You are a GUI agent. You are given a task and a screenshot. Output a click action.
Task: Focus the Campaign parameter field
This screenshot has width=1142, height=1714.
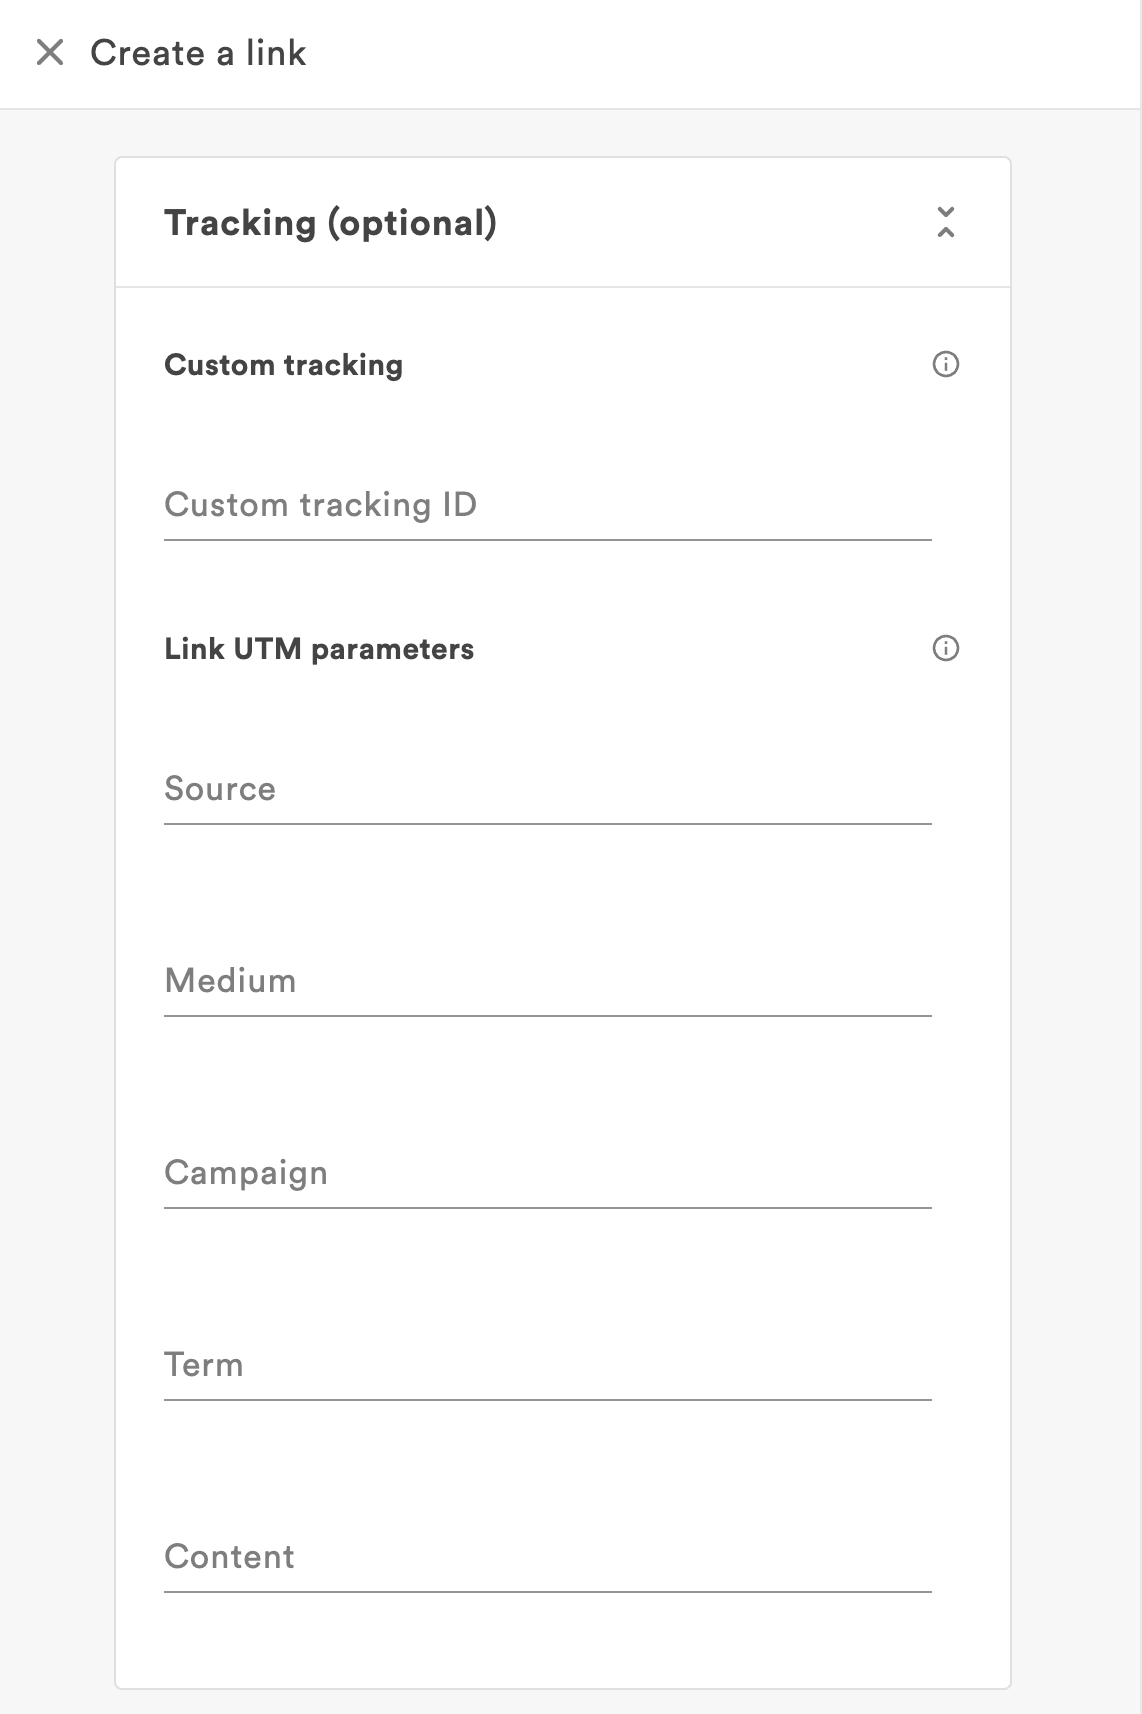point(547,1173)
